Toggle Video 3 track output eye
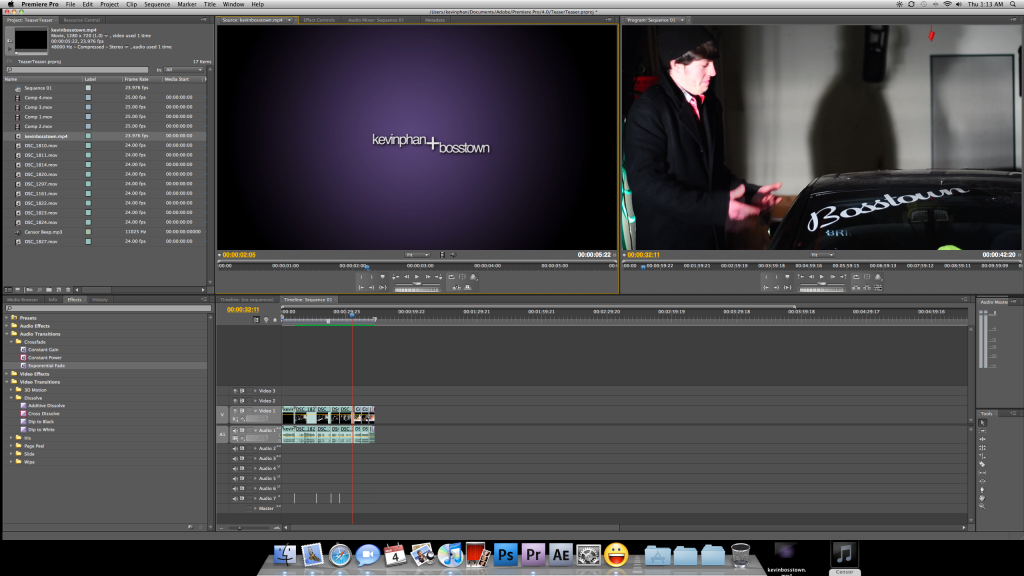 coord(235,391)
